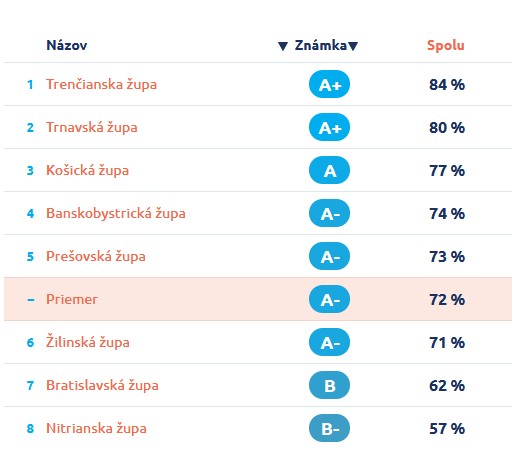512x467 pixels.
Task: Sort table by Spolu column
Action: click(x=446, y=45)
